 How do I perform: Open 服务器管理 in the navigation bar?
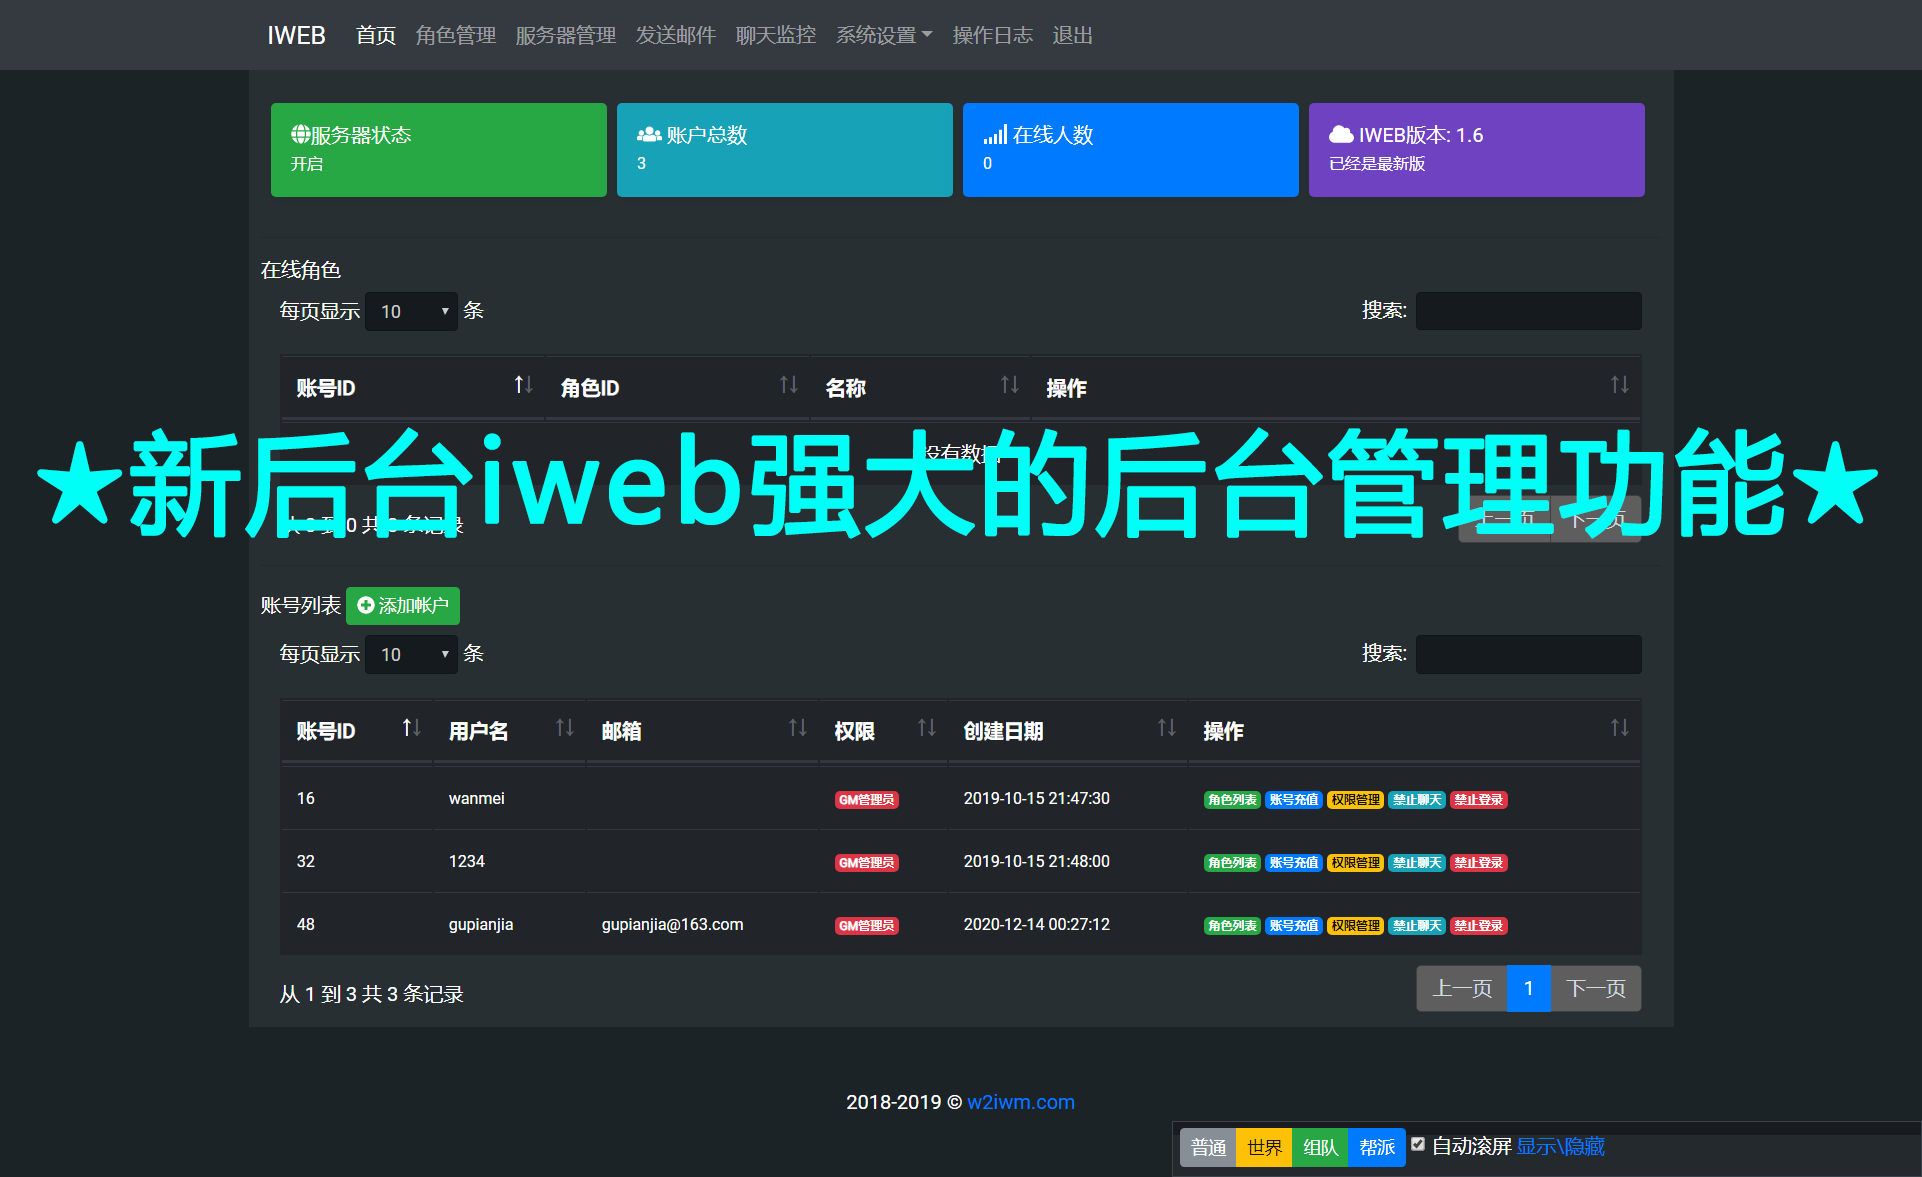(x=565, y=35)
